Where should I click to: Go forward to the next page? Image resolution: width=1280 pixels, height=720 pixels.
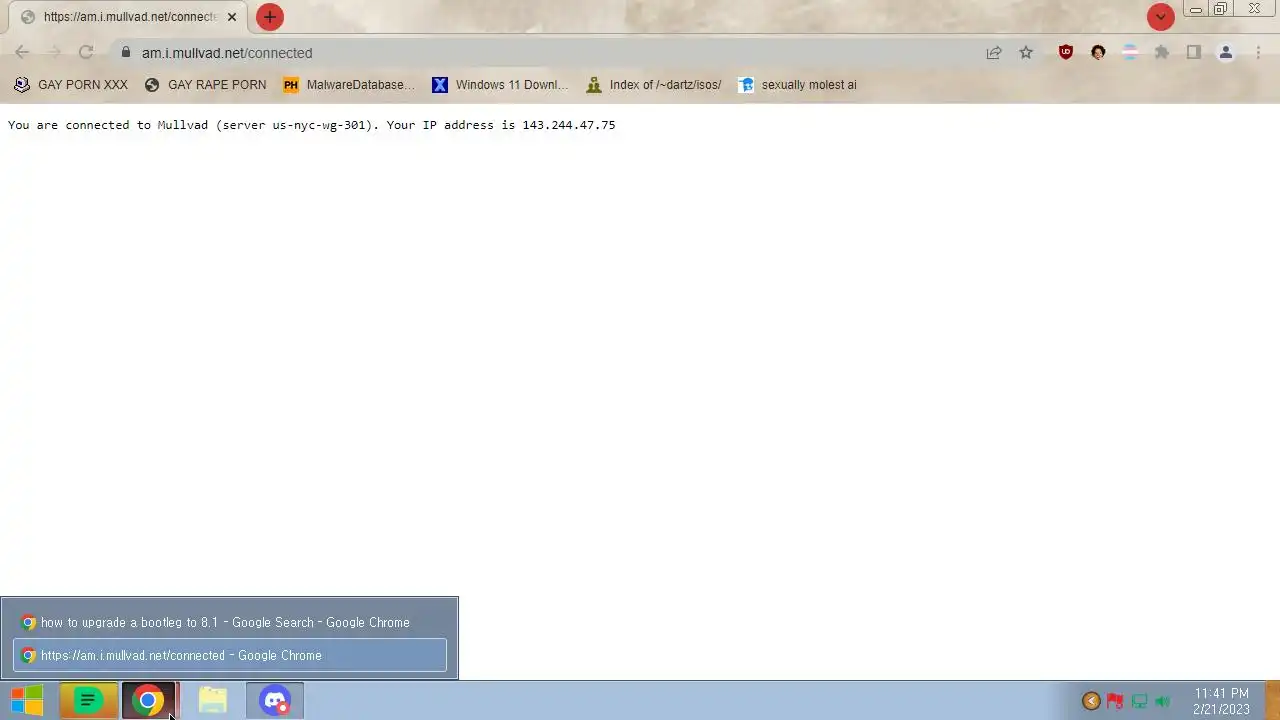[54, 53]
